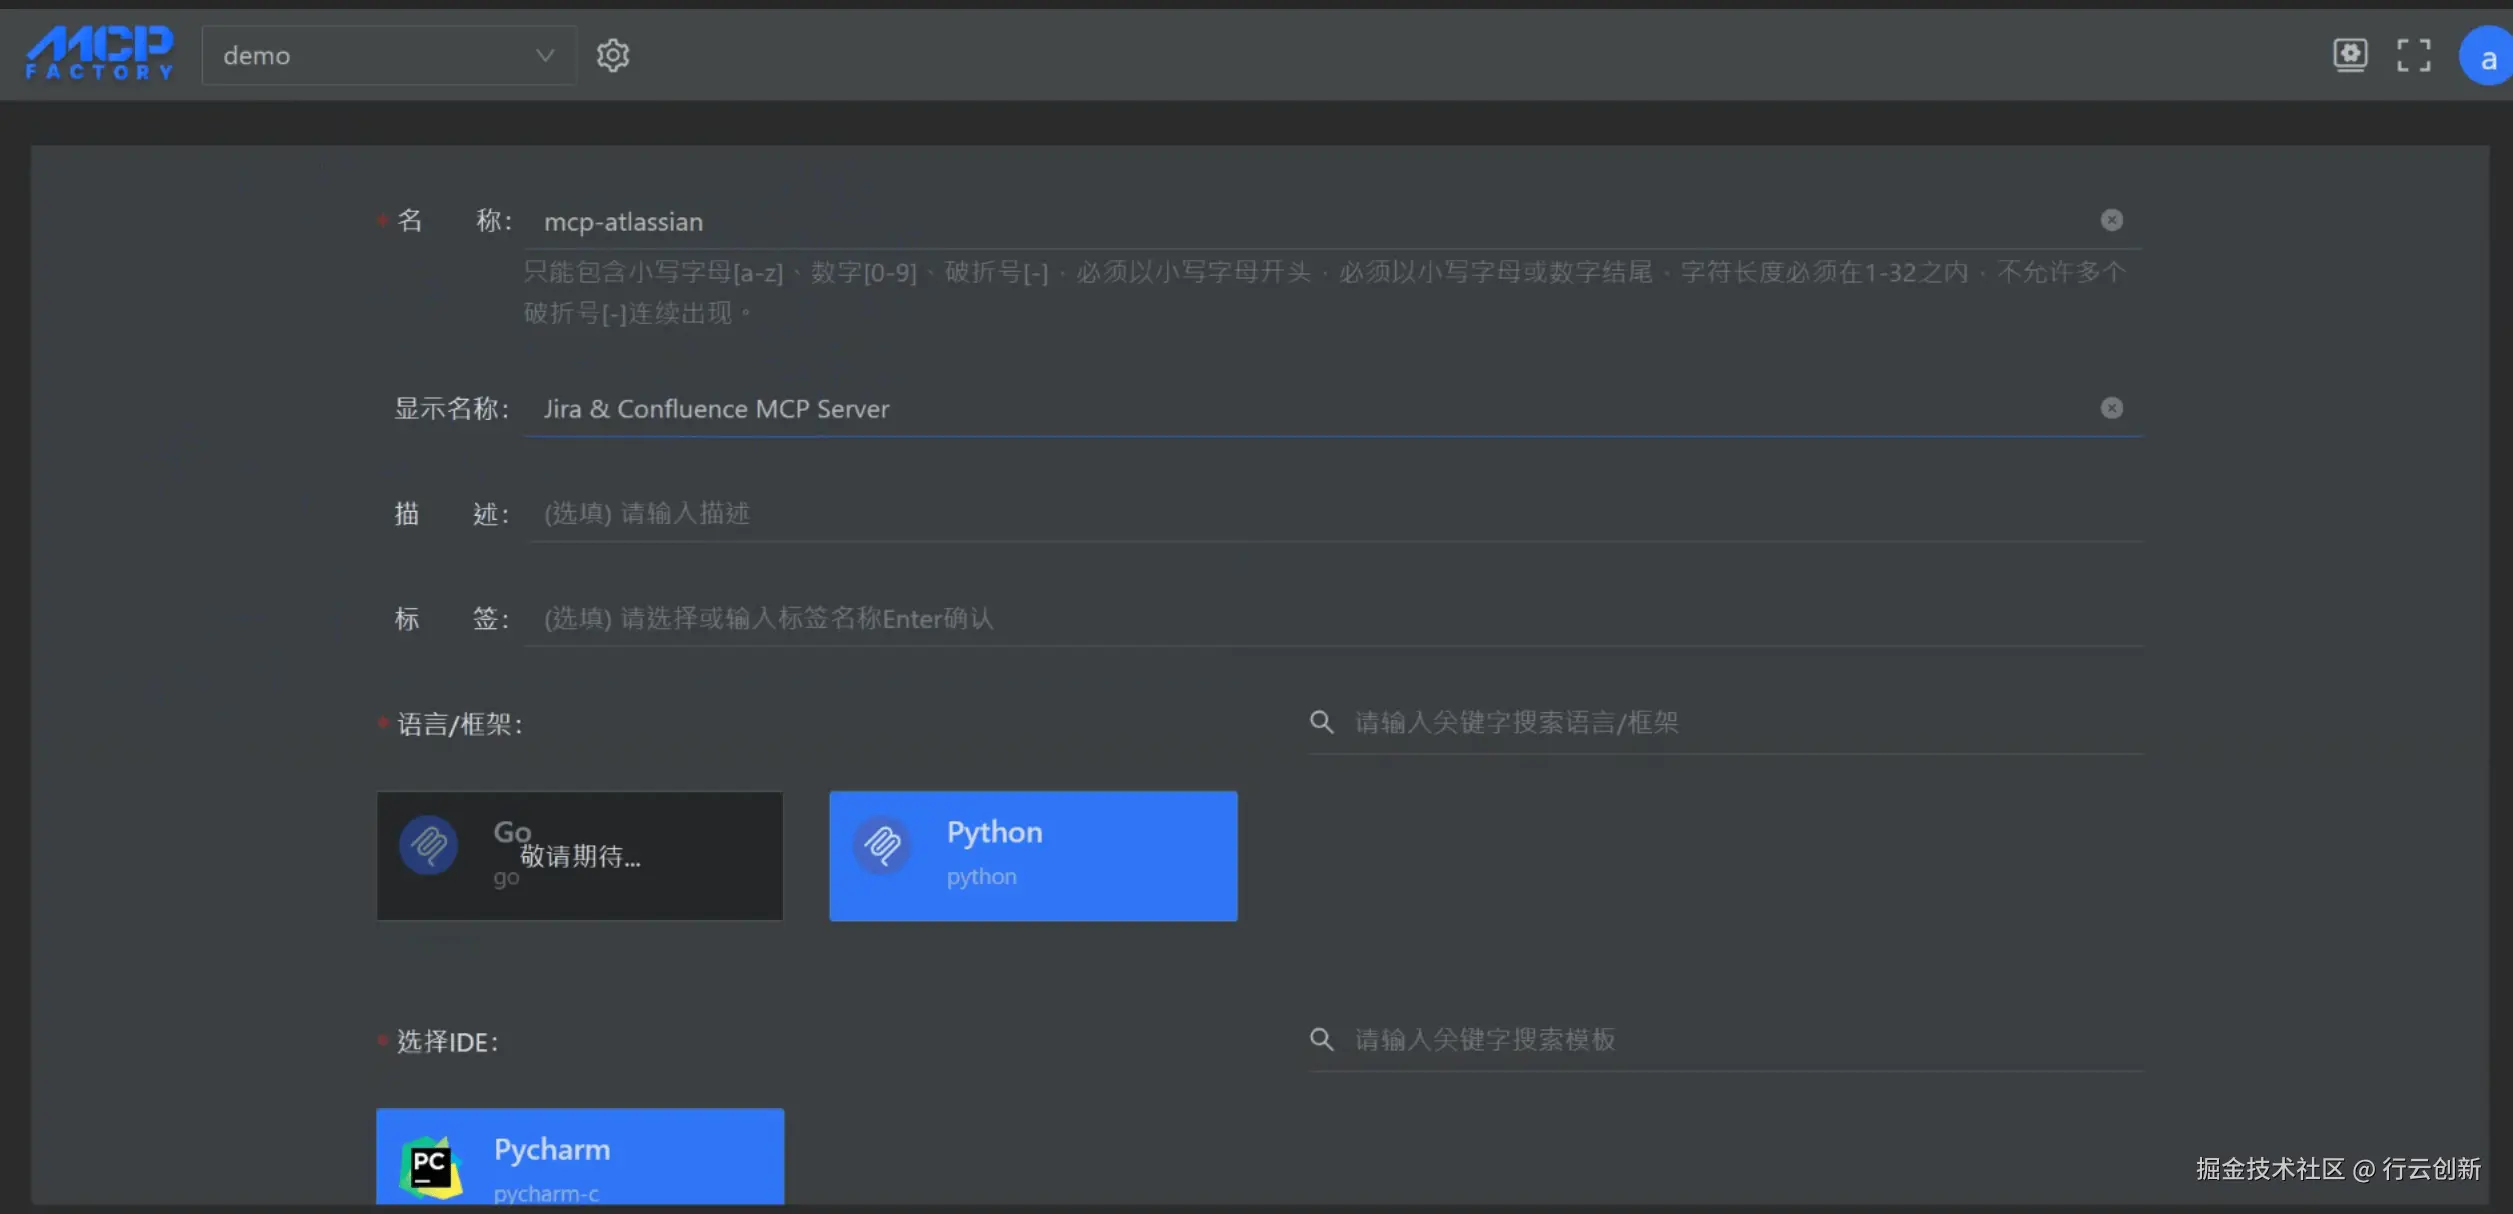Click the IDE template search magnifier icon
The height and width of the screenshot is (1214, 2513).
point(1321,1040)
